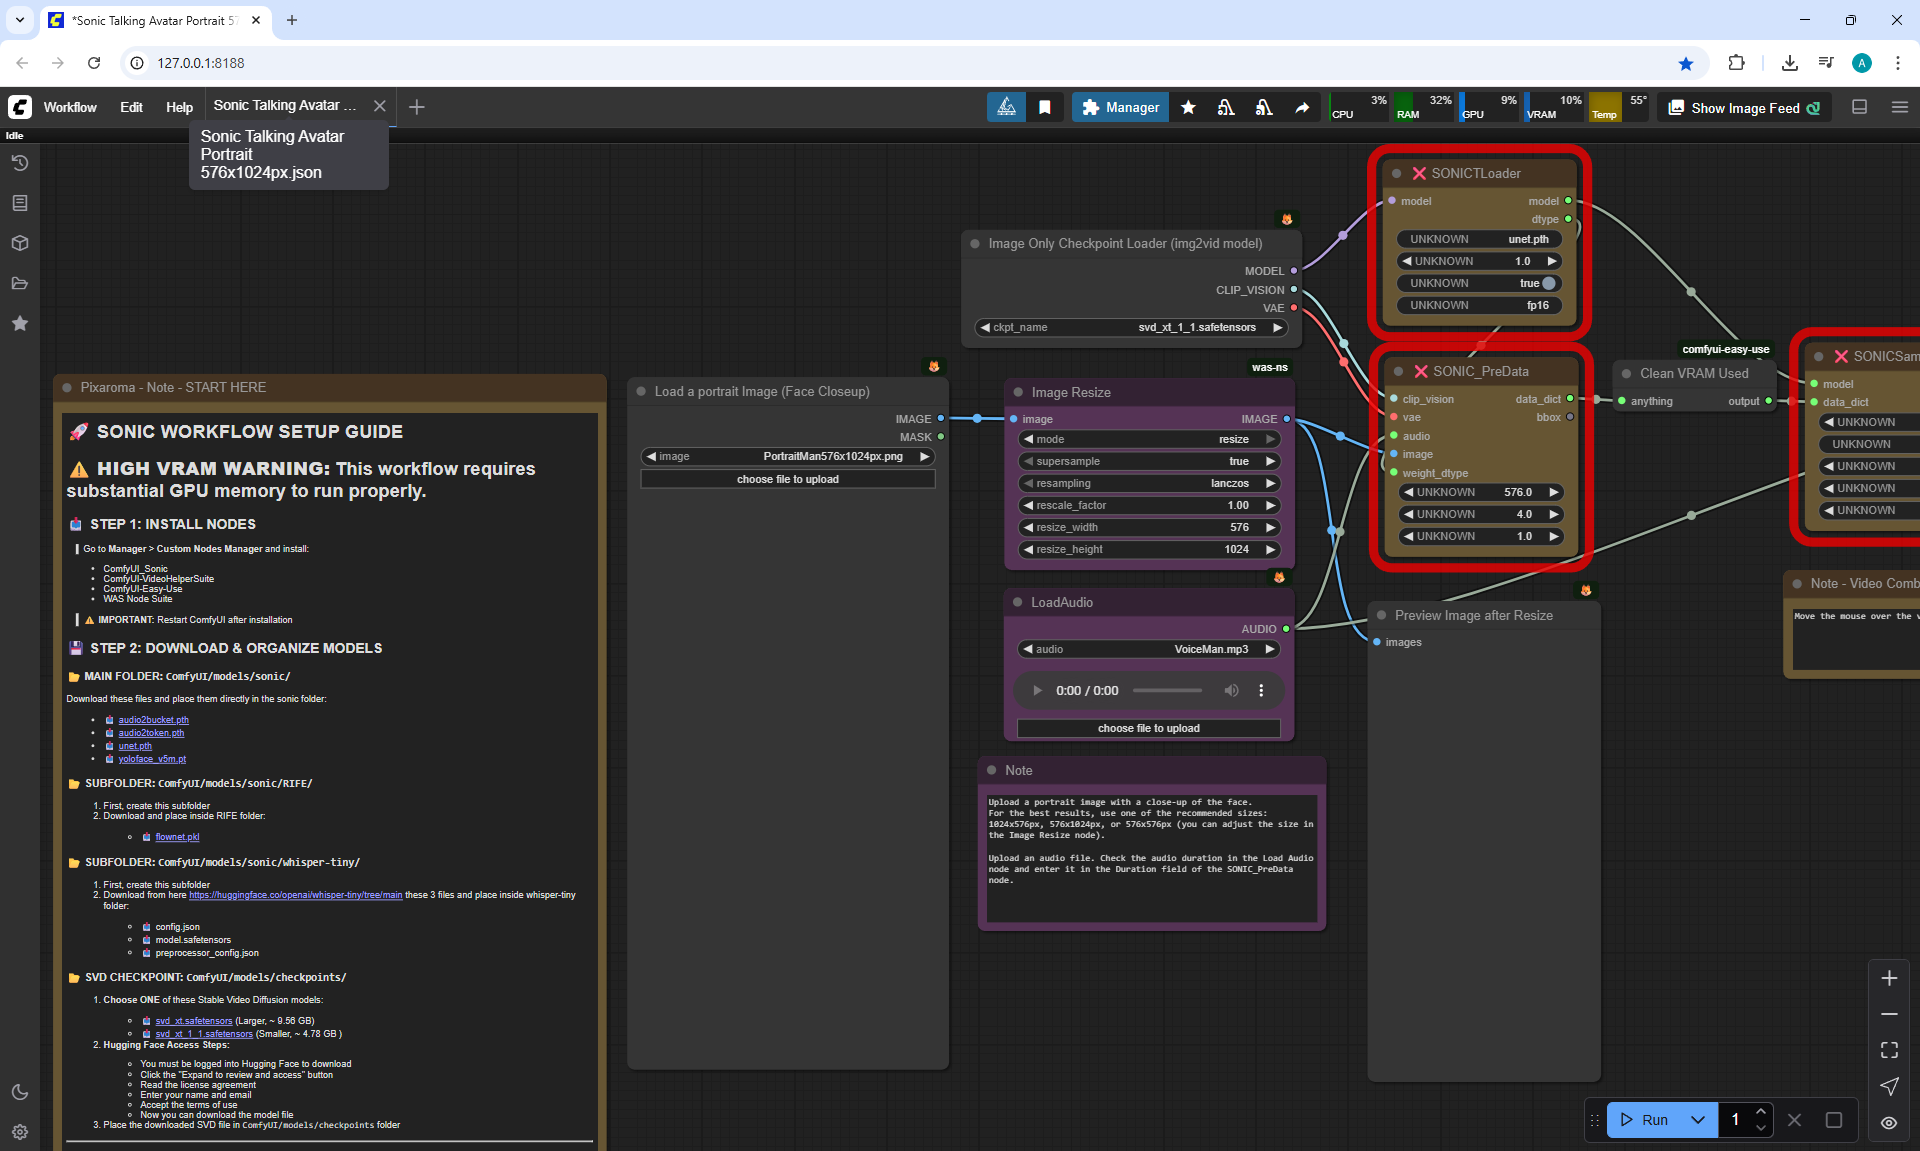Toggle the true switch in SONICTLoader
The width and height of the screenshot is (1920, 1151).
pyautogui.click(x=1547, y=283)
